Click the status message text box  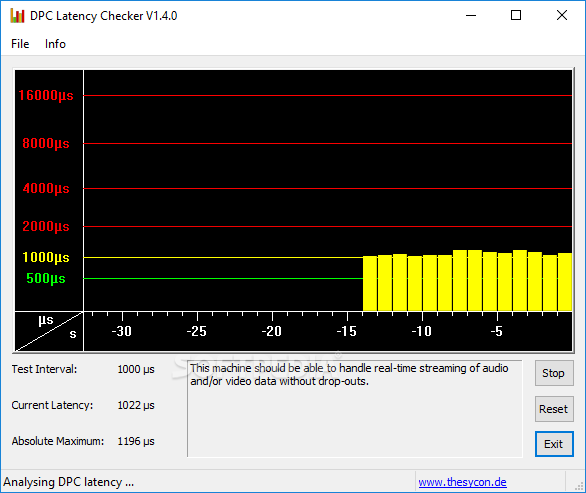[355, 409]
